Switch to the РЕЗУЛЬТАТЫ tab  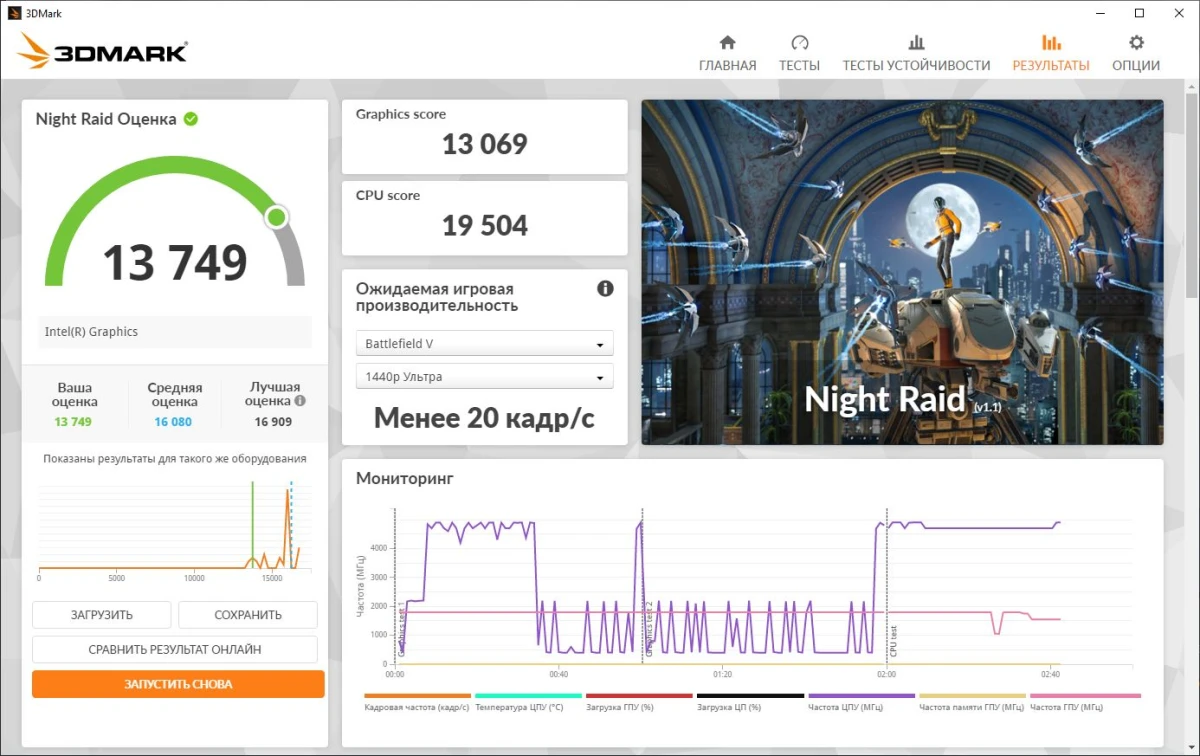[1051, 65]
